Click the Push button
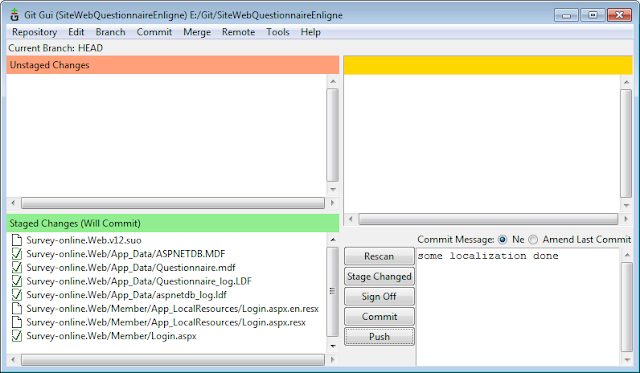 [x=379, y=337]
